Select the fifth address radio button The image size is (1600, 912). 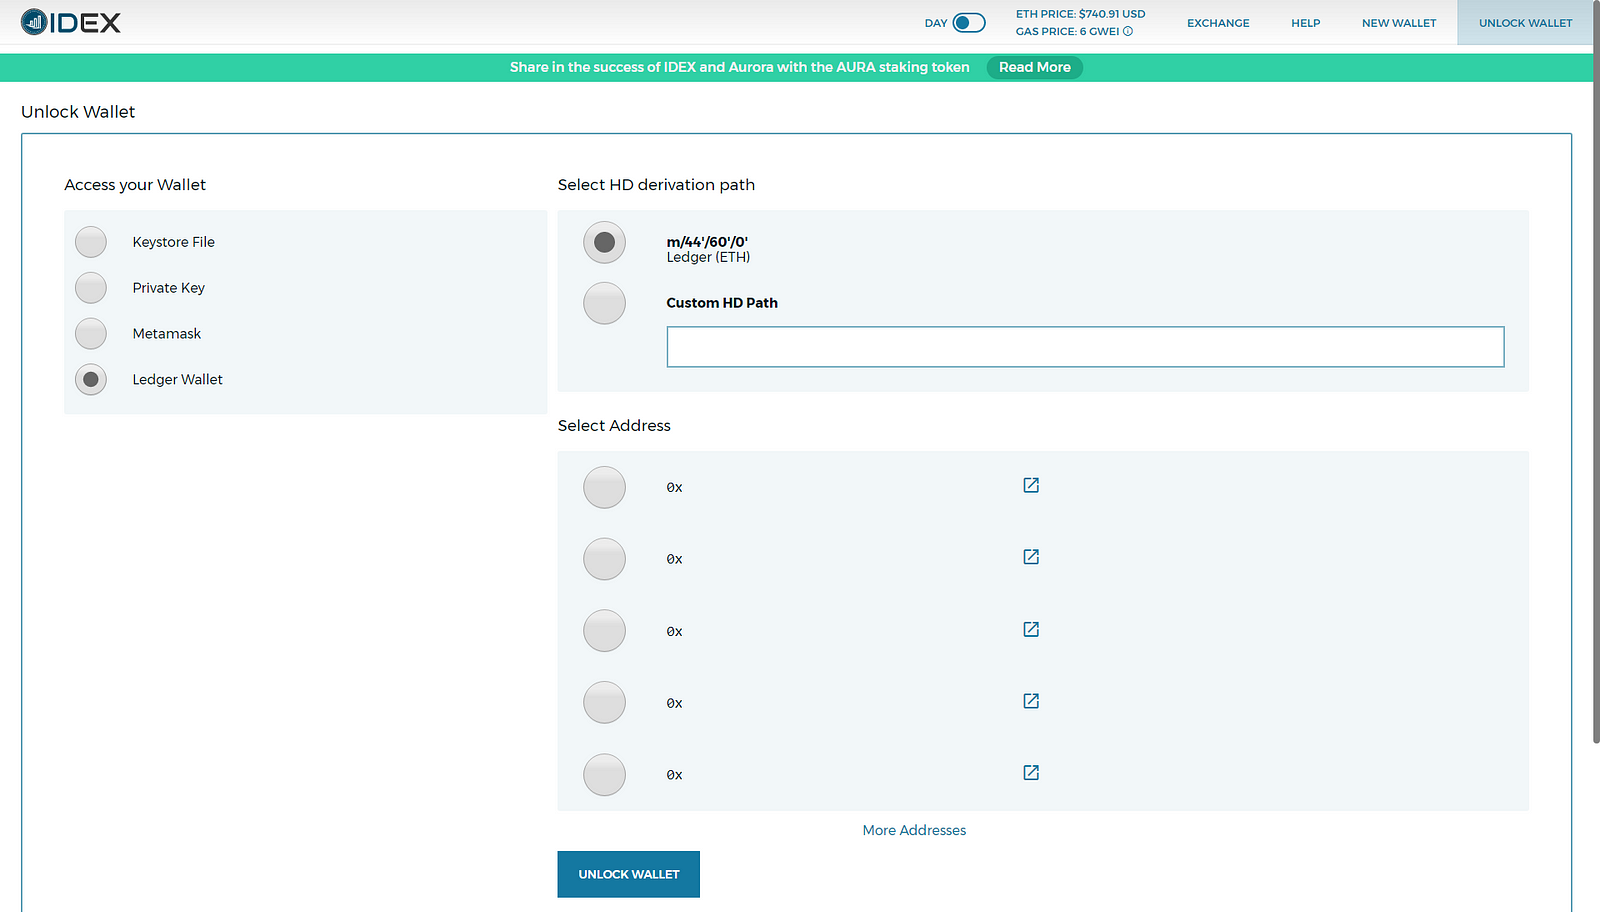pos(605,775)
